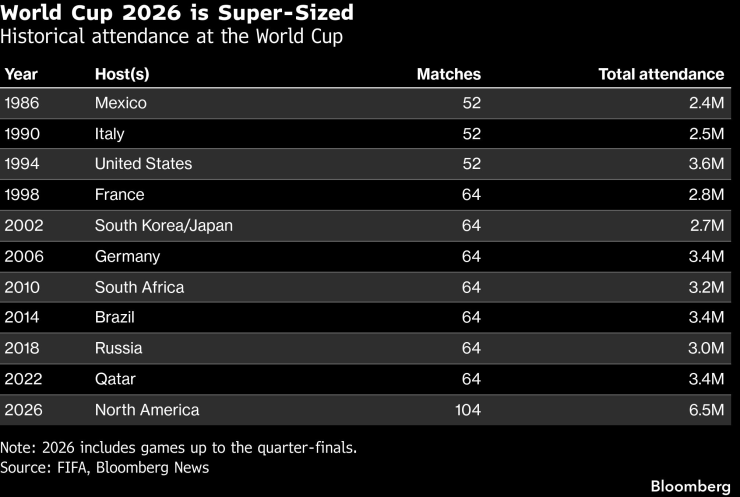
Task: Click the chart title World Cup 2026
Action: click(x=177, y=12)
